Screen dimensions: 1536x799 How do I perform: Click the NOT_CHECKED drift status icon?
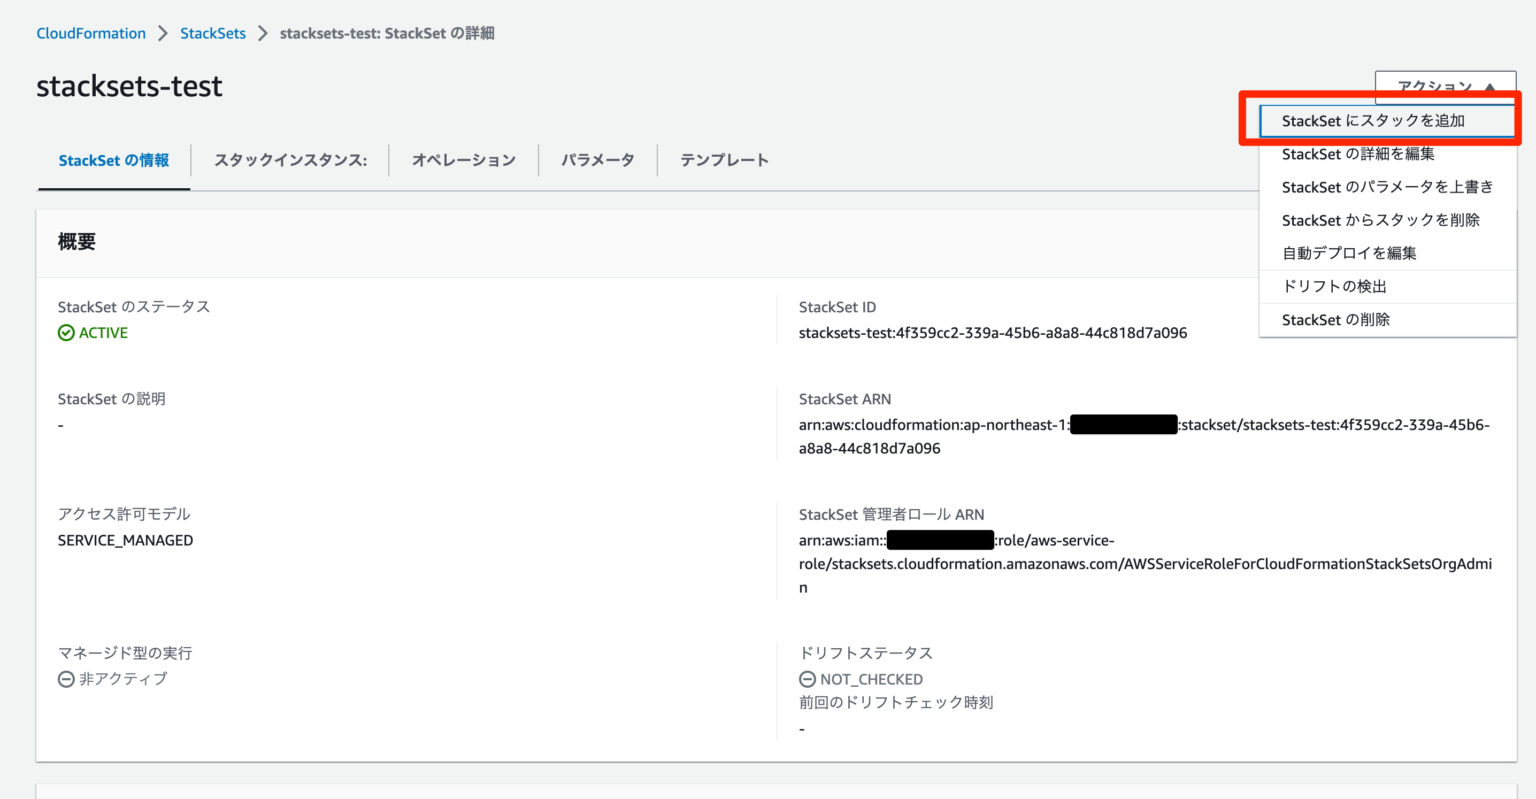click(x=807, y=679)
